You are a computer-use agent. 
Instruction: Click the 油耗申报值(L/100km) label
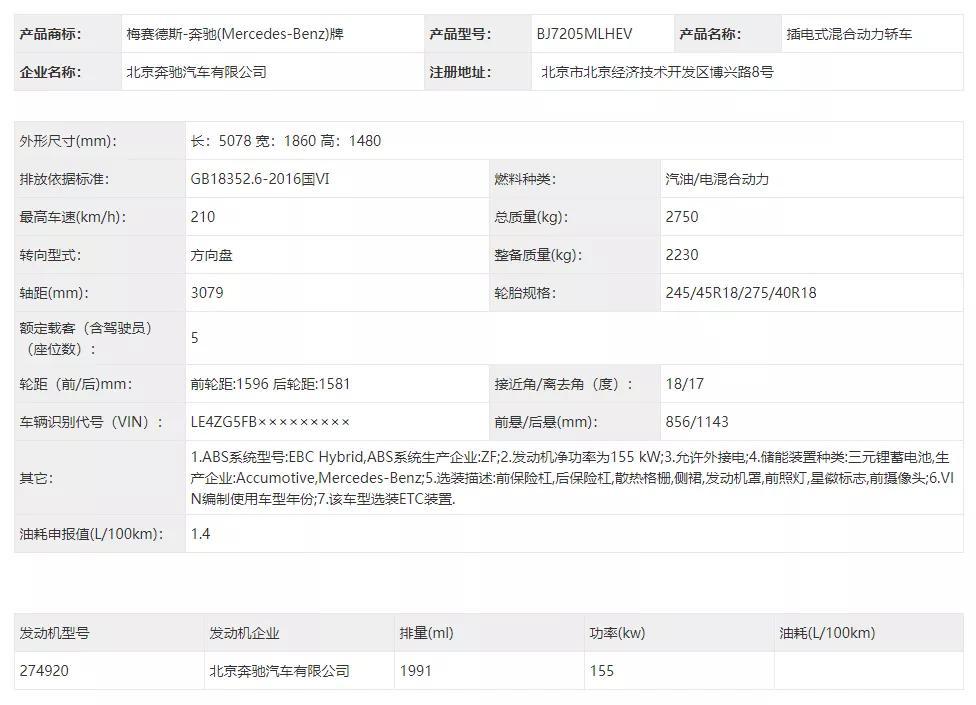click(92, 534)
